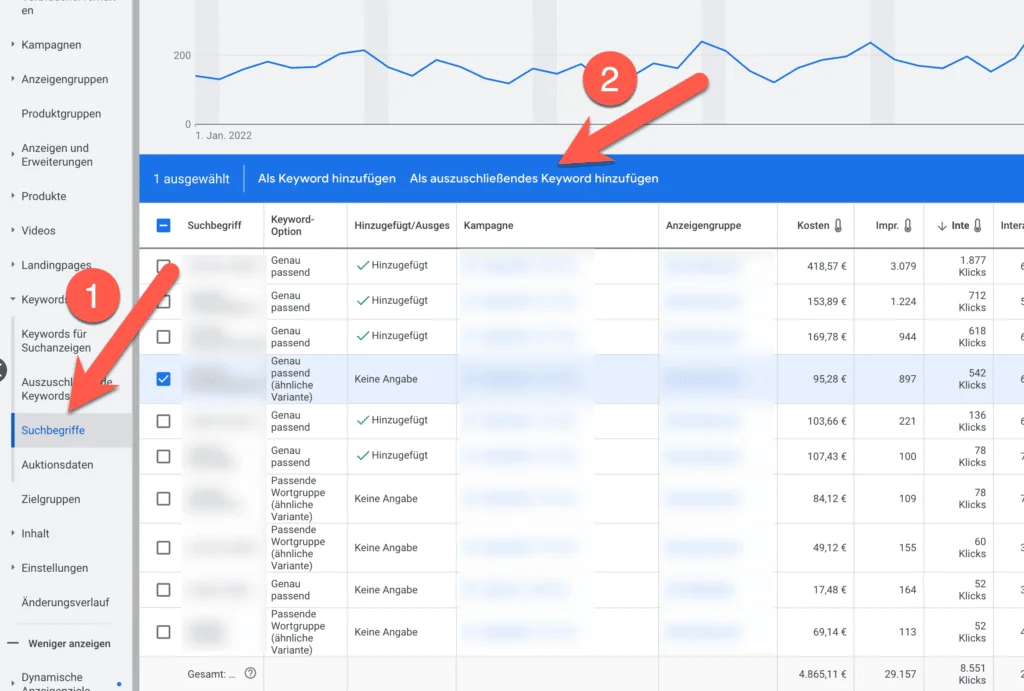Screen dimensions: 1024x691
Task: Open the help icon next to Gesamt
Action: point(250,673)
